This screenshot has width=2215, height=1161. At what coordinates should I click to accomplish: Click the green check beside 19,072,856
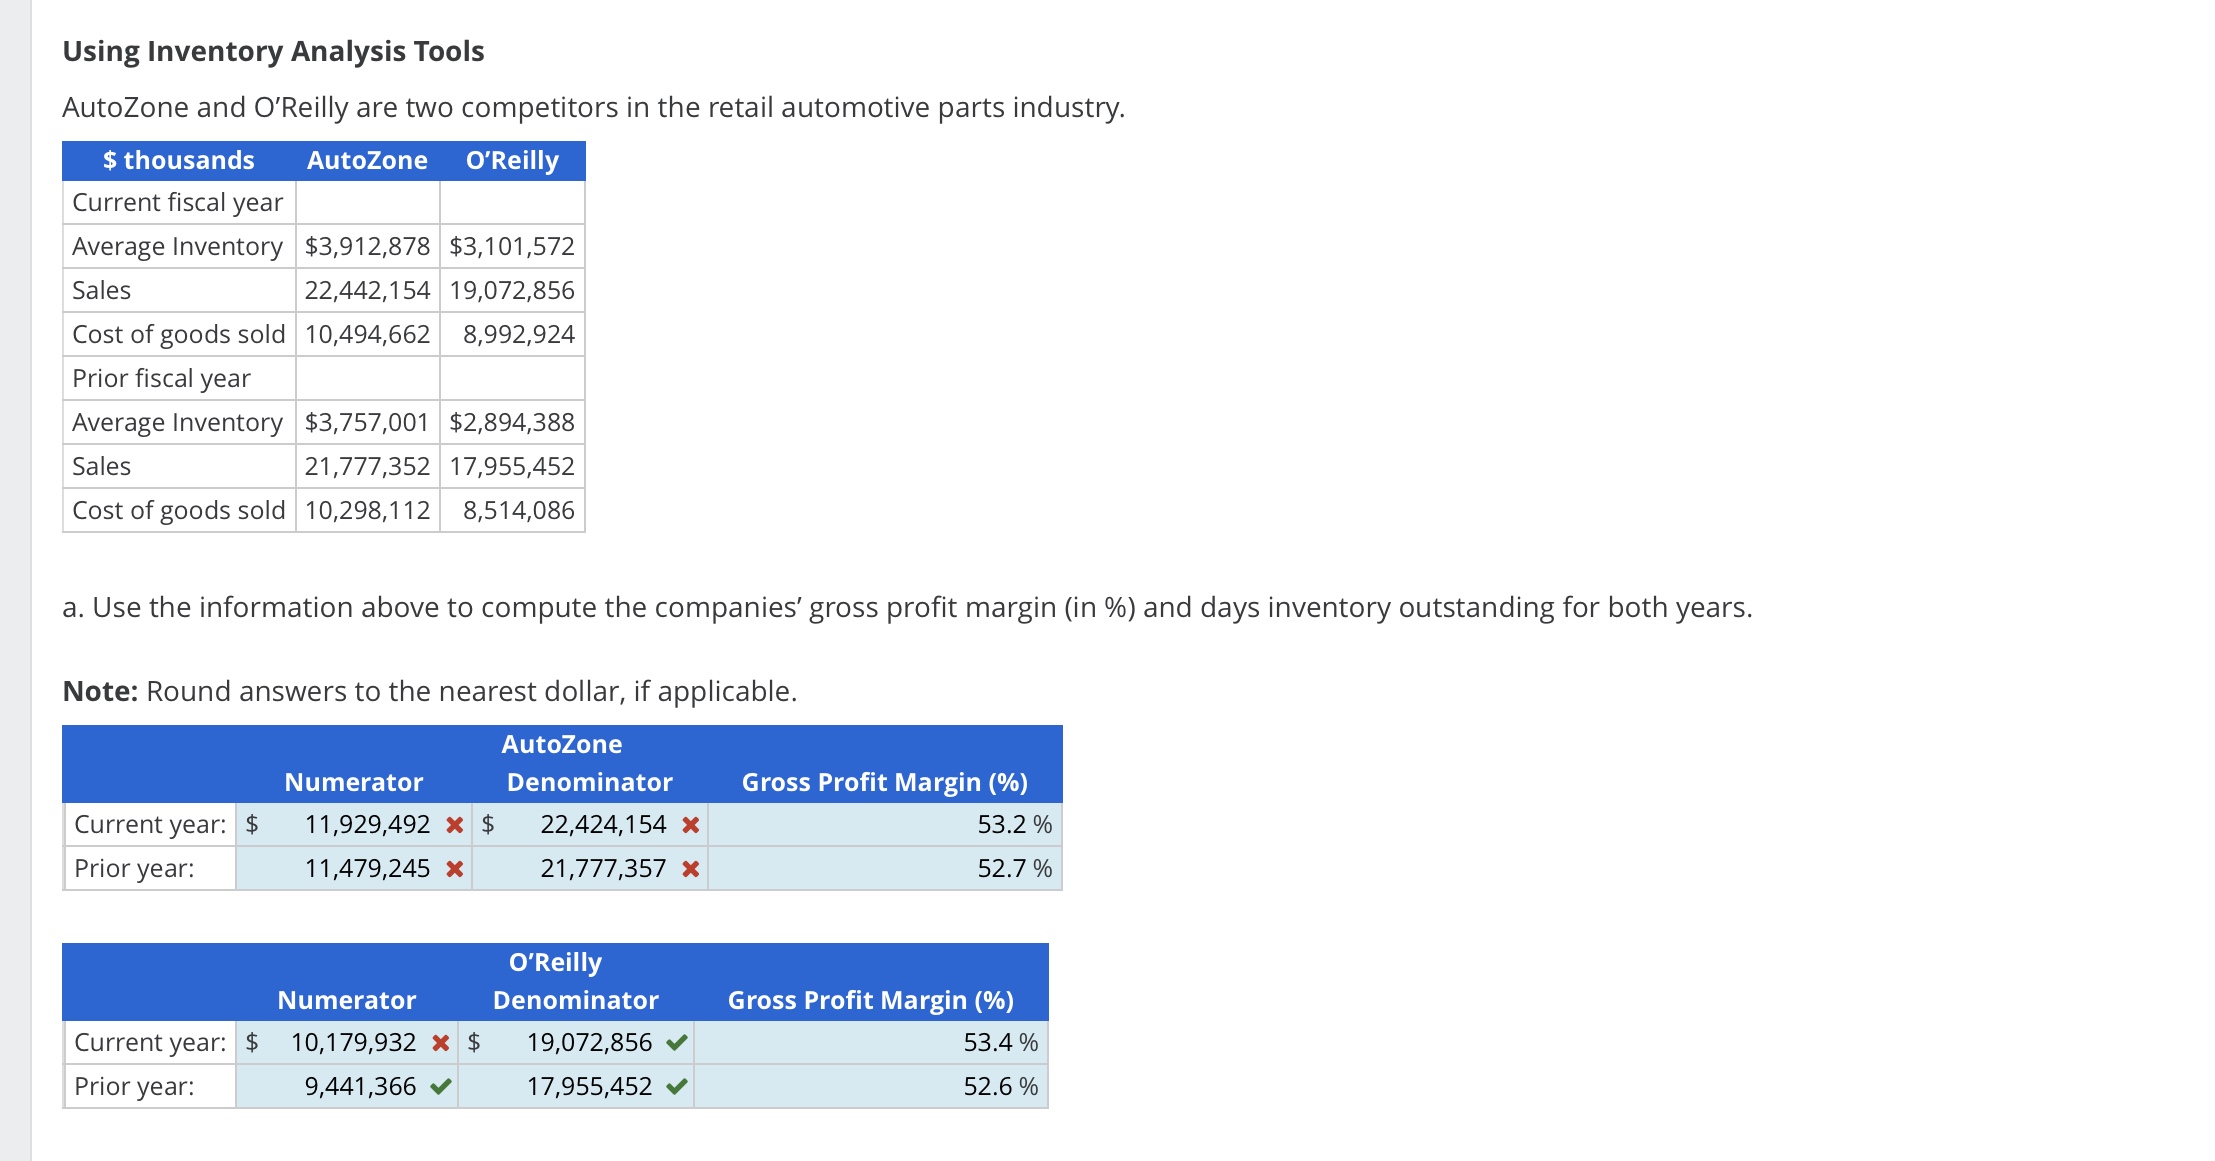point(677,1043)
